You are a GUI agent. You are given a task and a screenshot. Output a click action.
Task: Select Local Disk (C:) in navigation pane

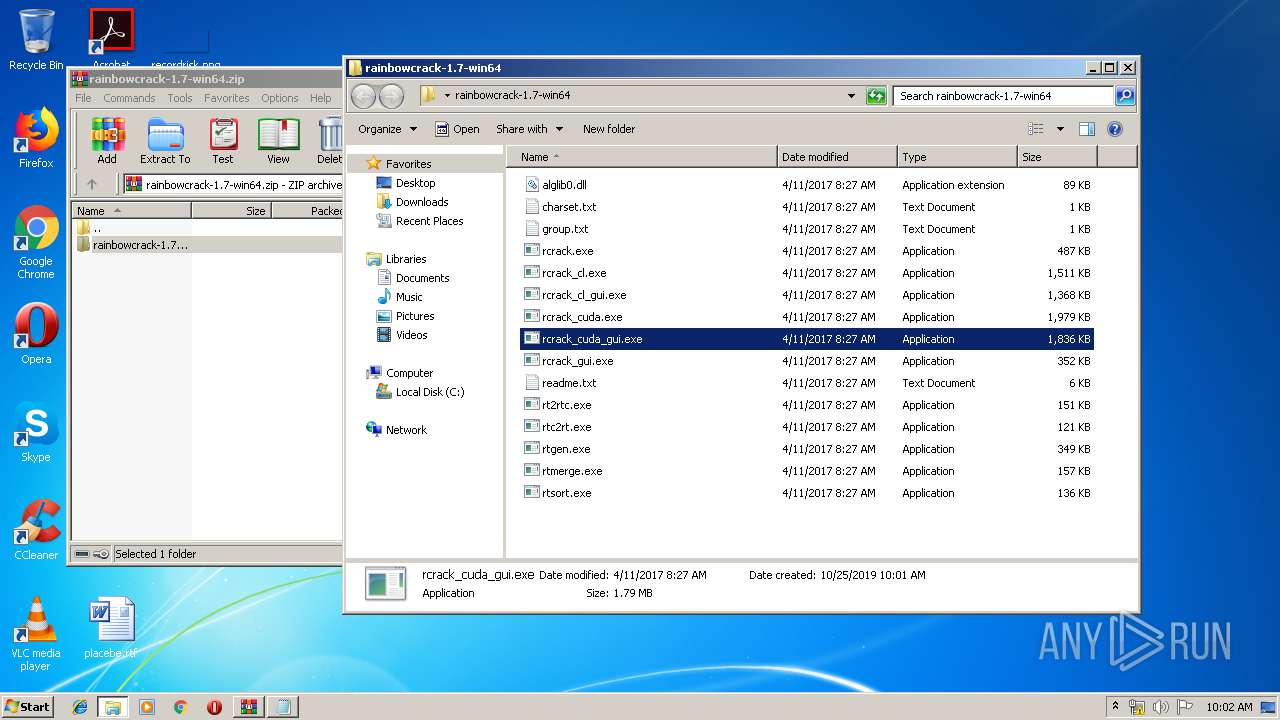[x=429, y=392]
